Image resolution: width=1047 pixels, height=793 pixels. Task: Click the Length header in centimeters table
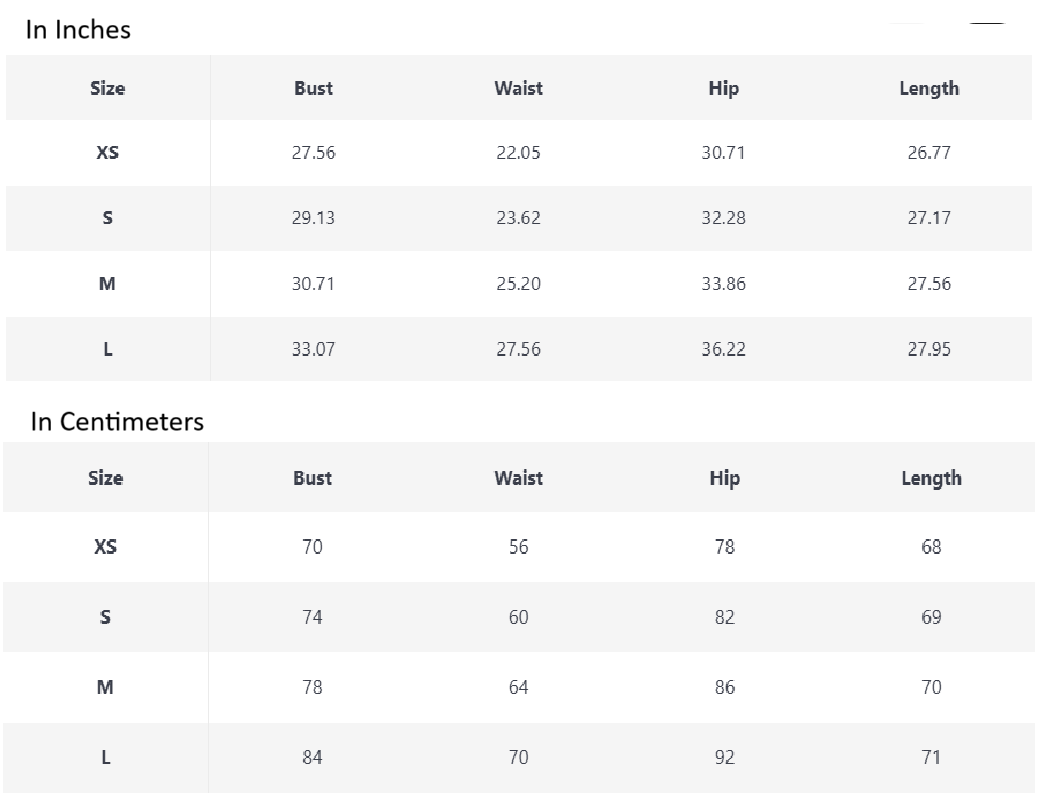pos(931,478)
